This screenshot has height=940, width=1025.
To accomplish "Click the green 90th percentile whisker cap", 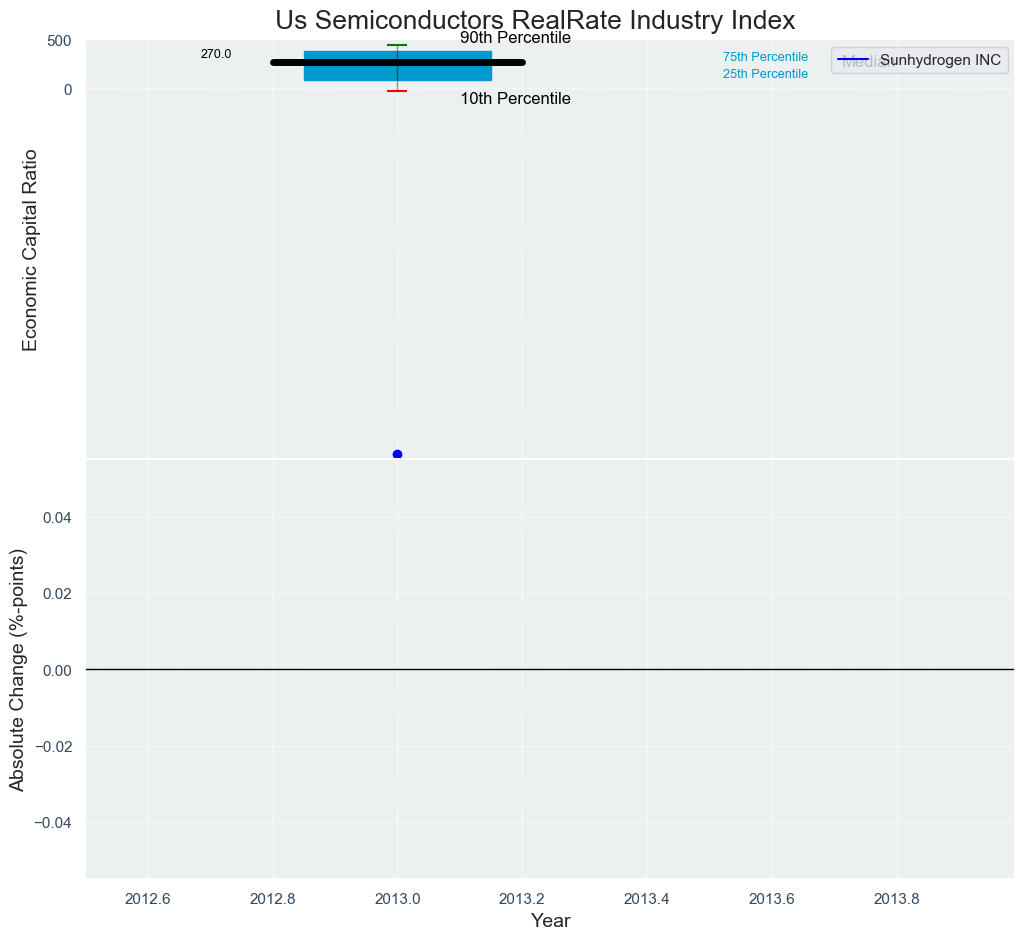I will point(397,45).
